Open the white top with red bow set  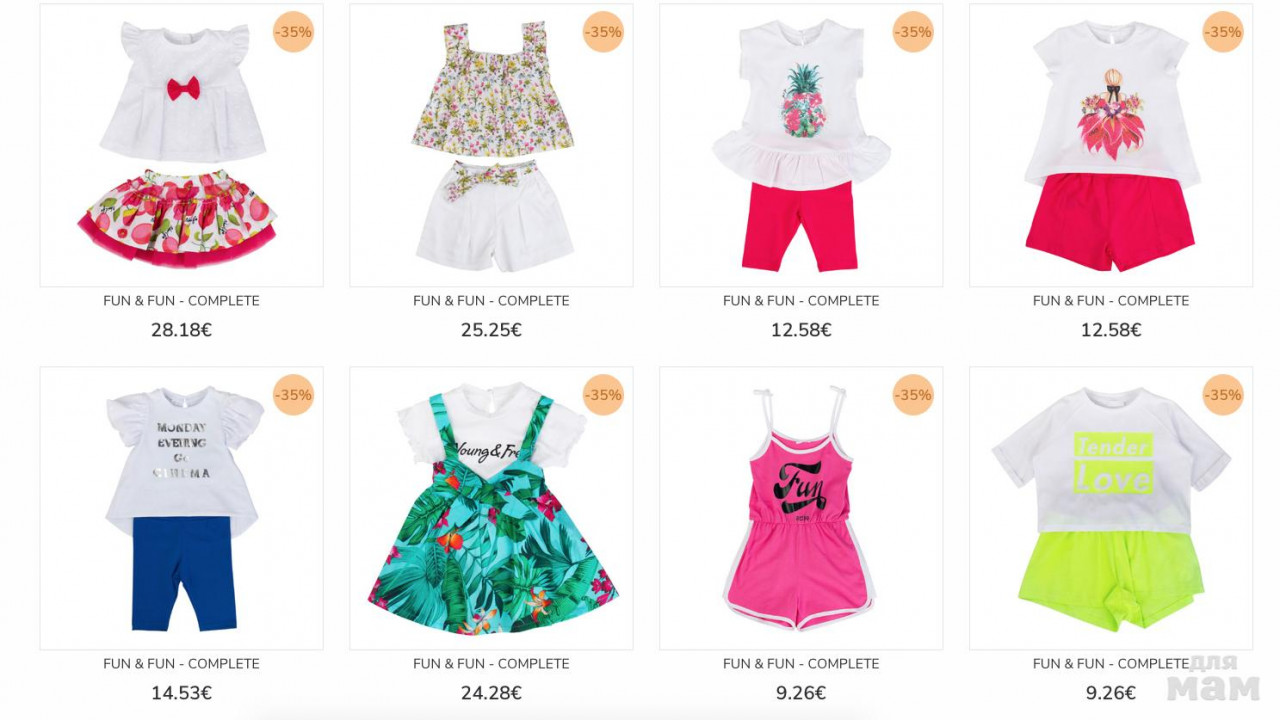[181, 145]
